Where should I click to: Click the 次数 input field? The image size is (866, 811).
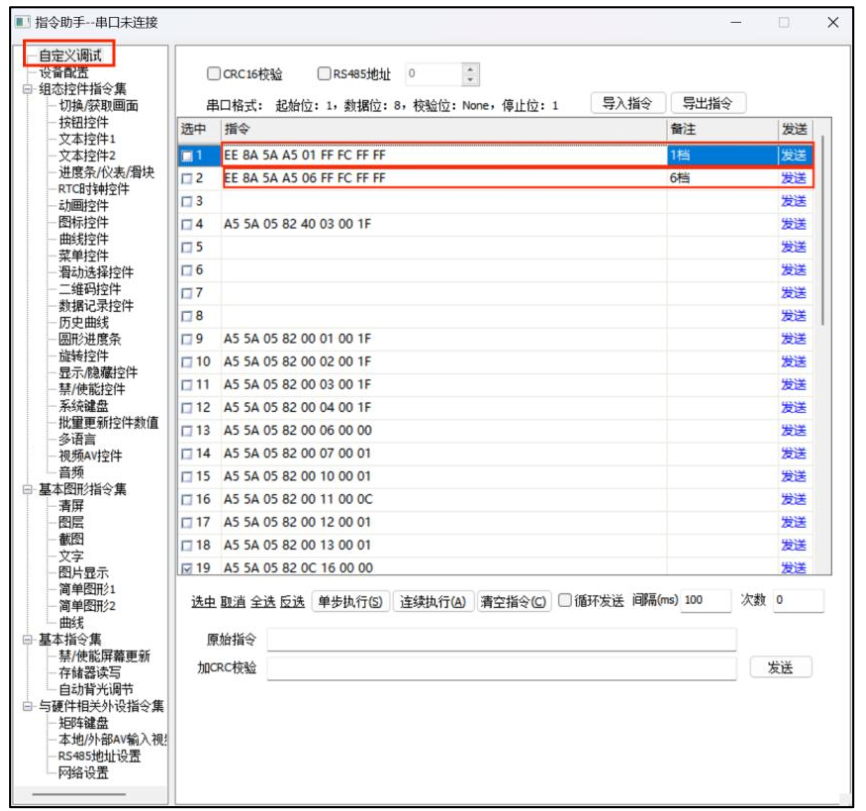coord(798,601)
